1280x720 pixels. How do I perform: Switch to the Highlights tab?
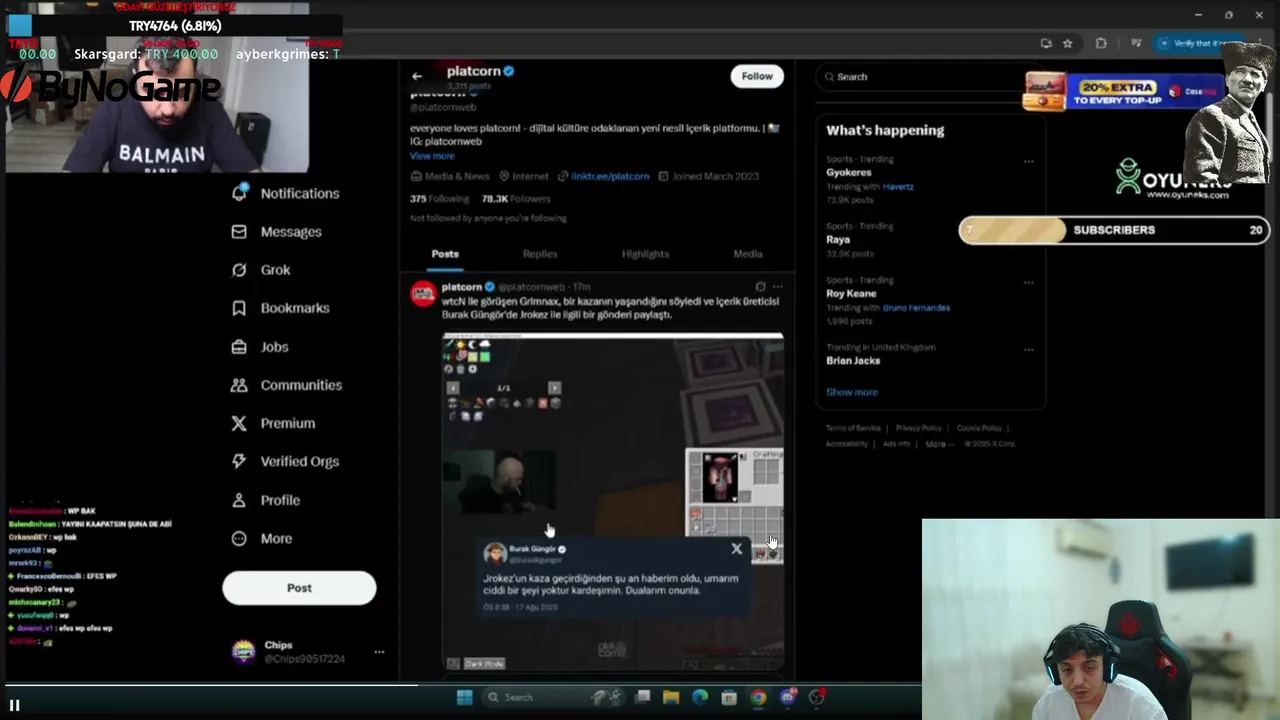tap(645, 254)
